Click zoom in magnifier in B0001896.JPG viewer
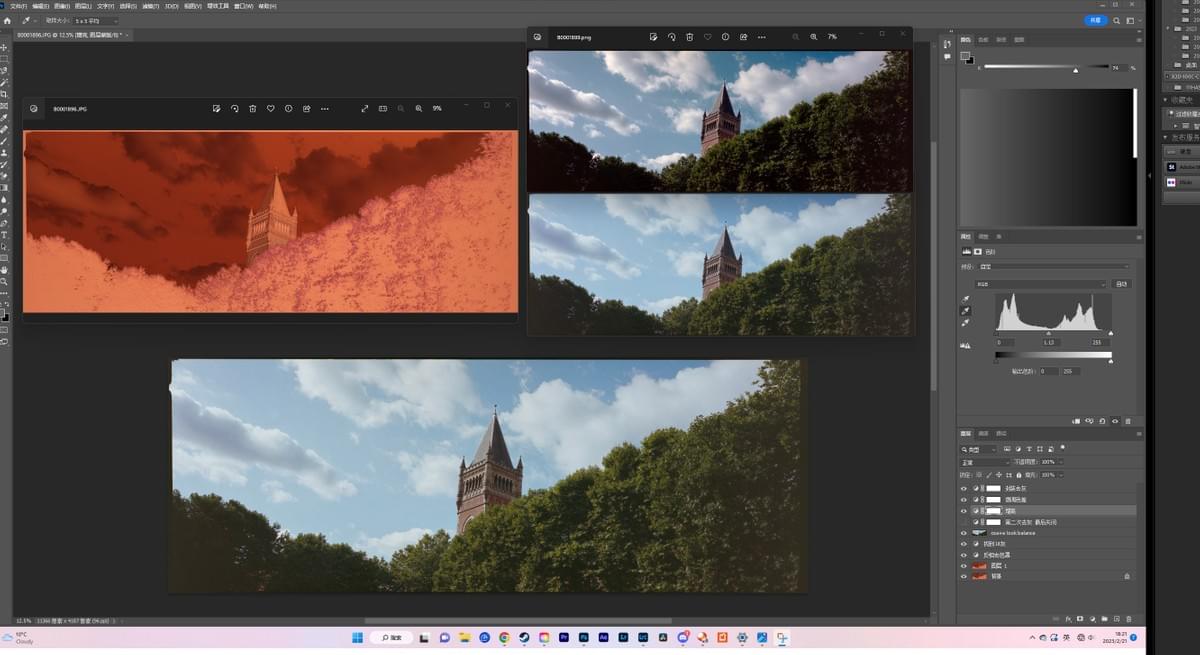Image resolution: width=1200 pixels, height=655 pixels. (419, 108)
